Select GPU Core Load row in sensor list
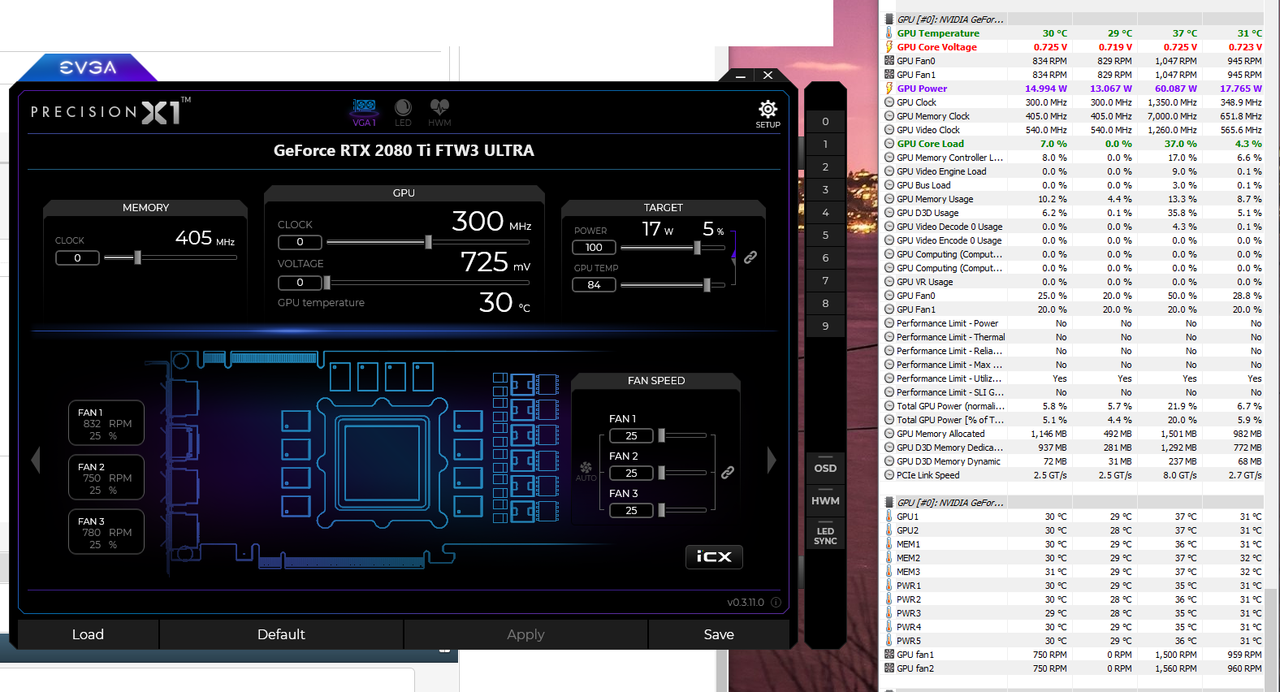This screenshot has width=1280, height=692. [x=1074, y=144]
